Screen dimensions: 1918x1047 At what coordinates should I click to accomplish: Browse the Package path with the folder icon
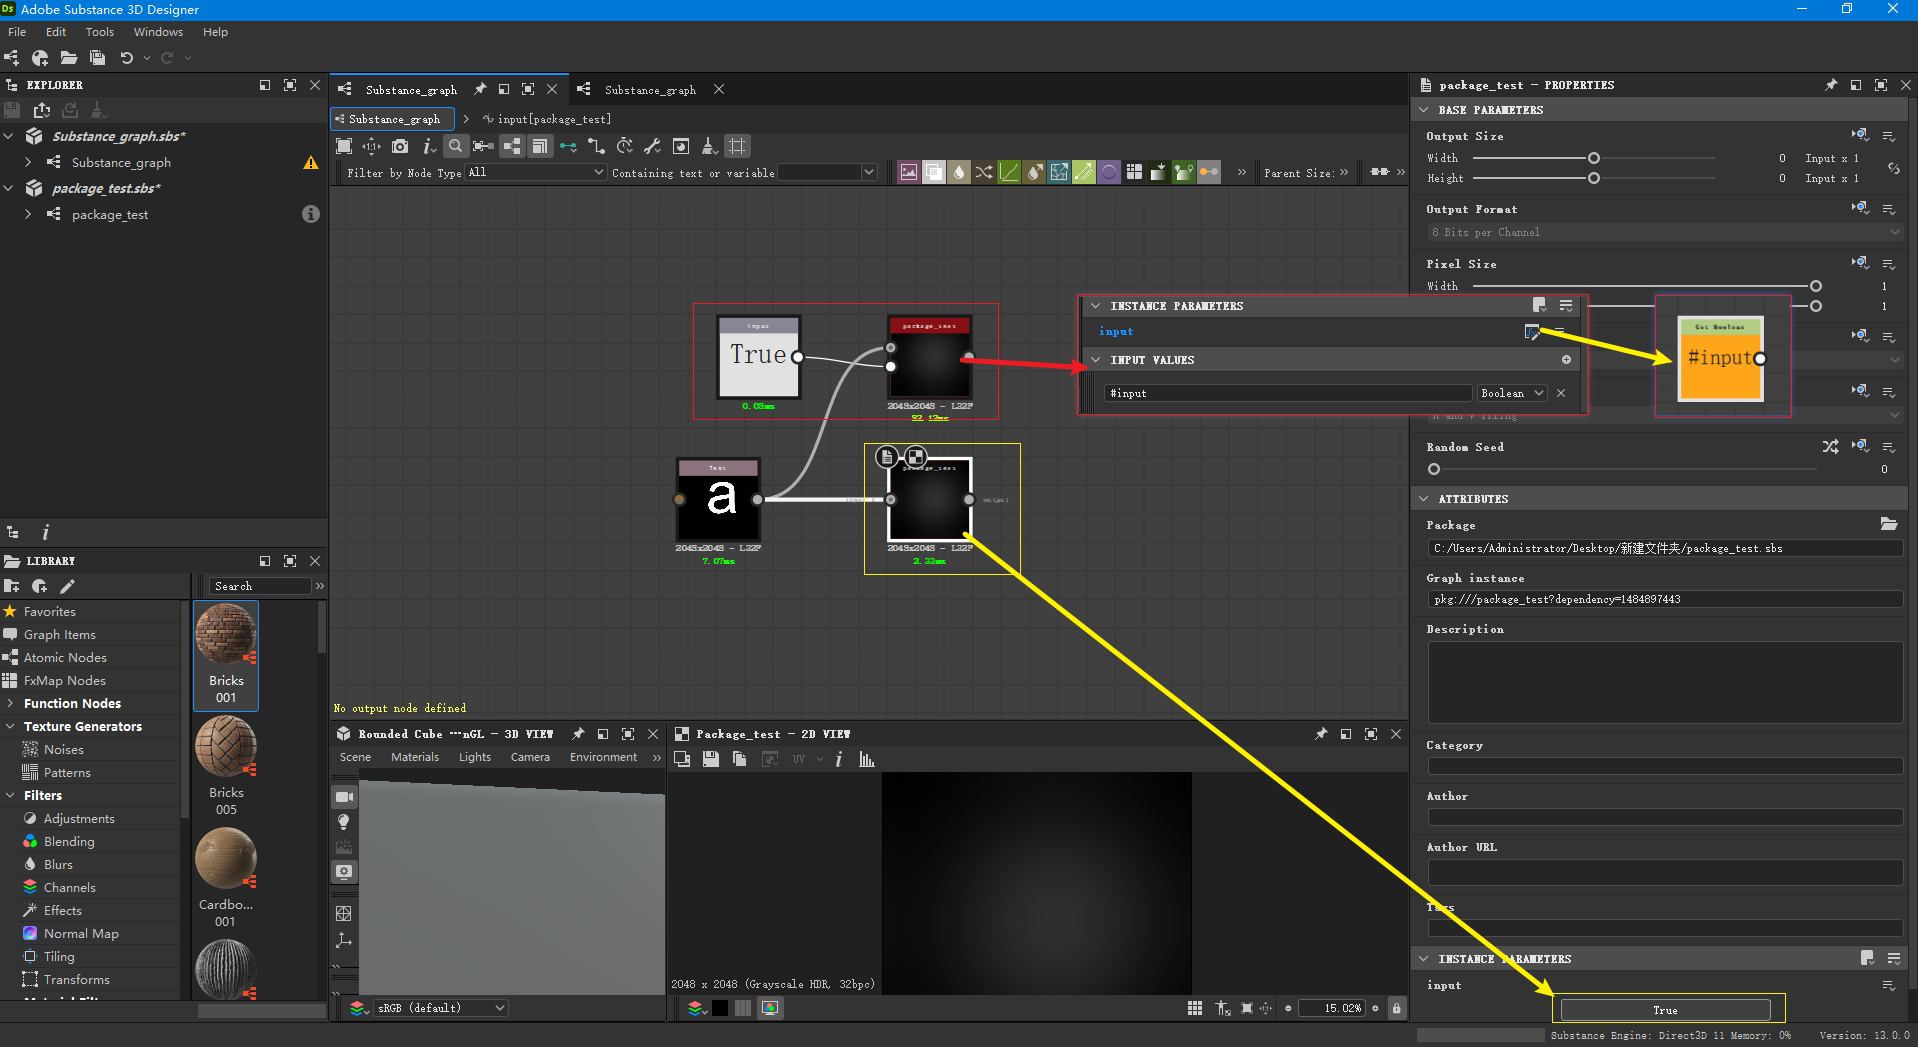[x=1889, y=524]
